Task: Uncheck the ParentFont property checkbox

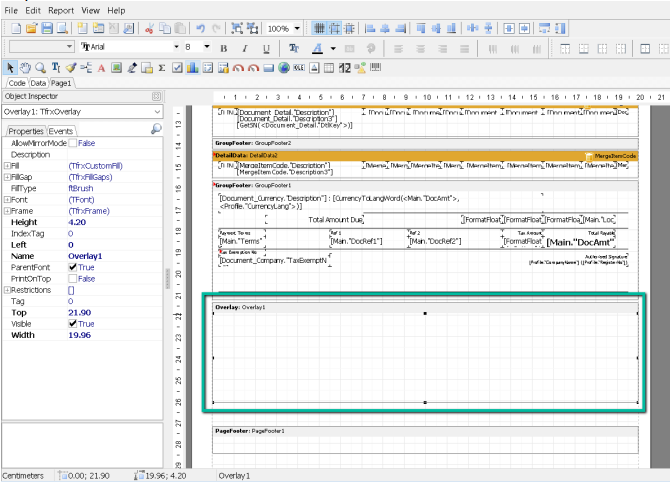Action: [71, 267]
